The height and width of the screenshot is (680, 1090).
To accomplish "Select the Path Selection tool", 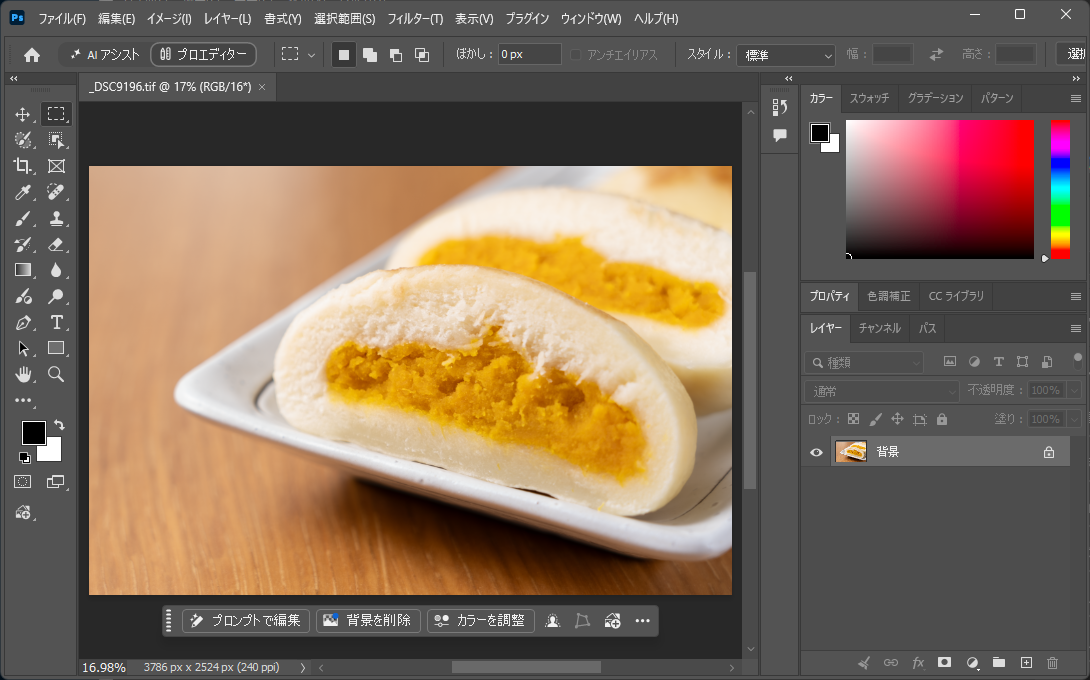I will (23, 348).
